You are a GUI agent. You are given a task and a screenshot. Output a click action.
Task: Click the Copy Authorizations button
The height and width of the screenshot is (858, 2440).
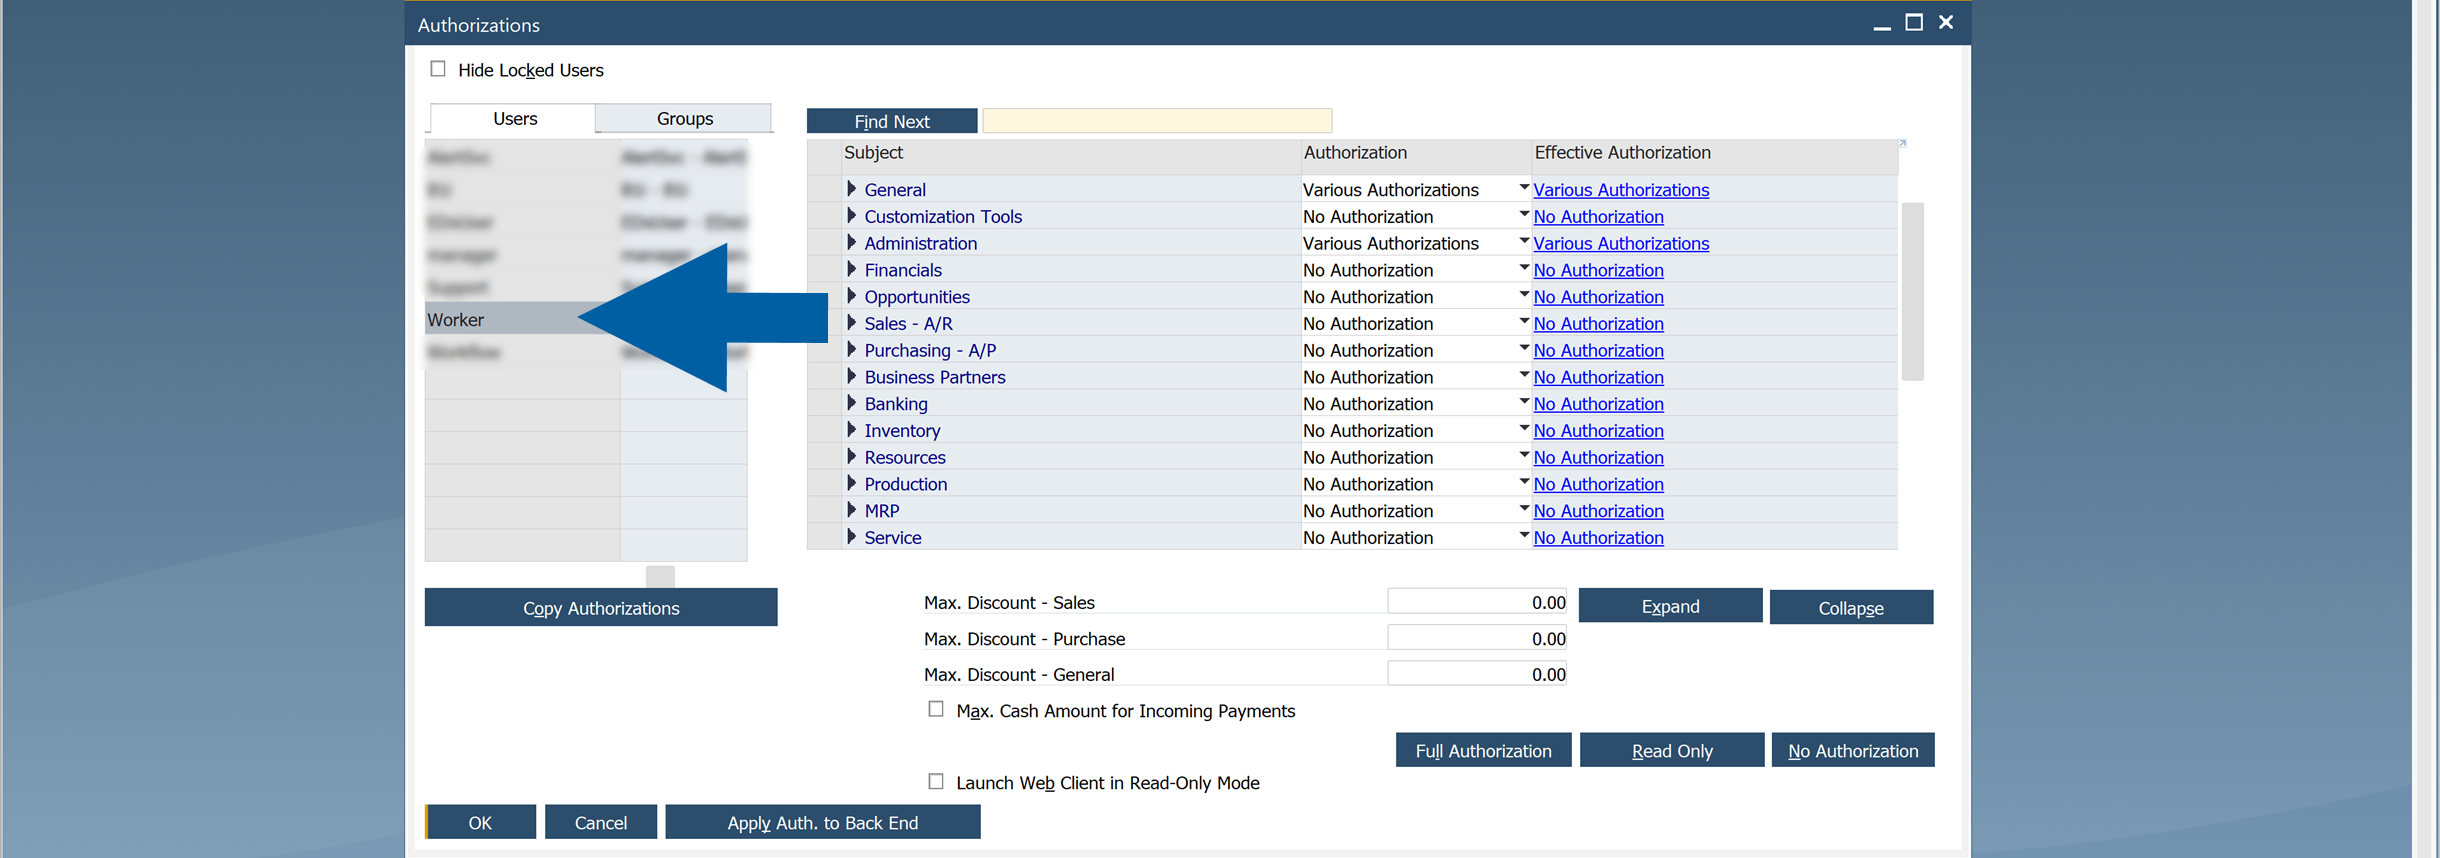(x=601, y=607)
